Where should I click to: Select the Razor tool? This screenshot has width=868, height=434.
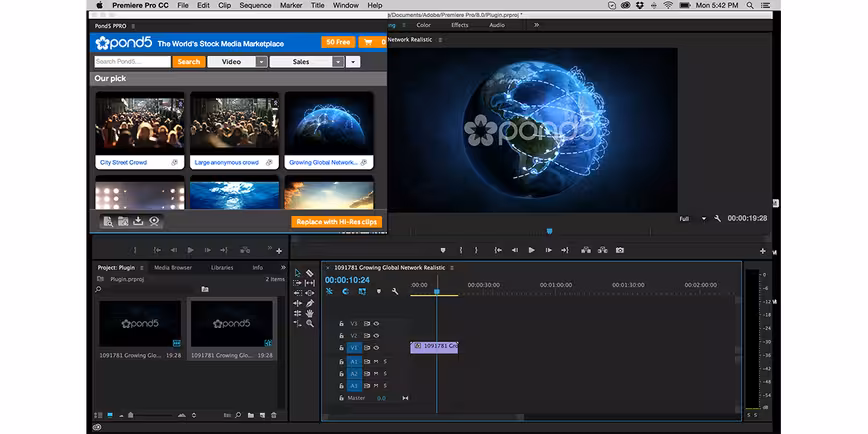click(x=309, y=273)
